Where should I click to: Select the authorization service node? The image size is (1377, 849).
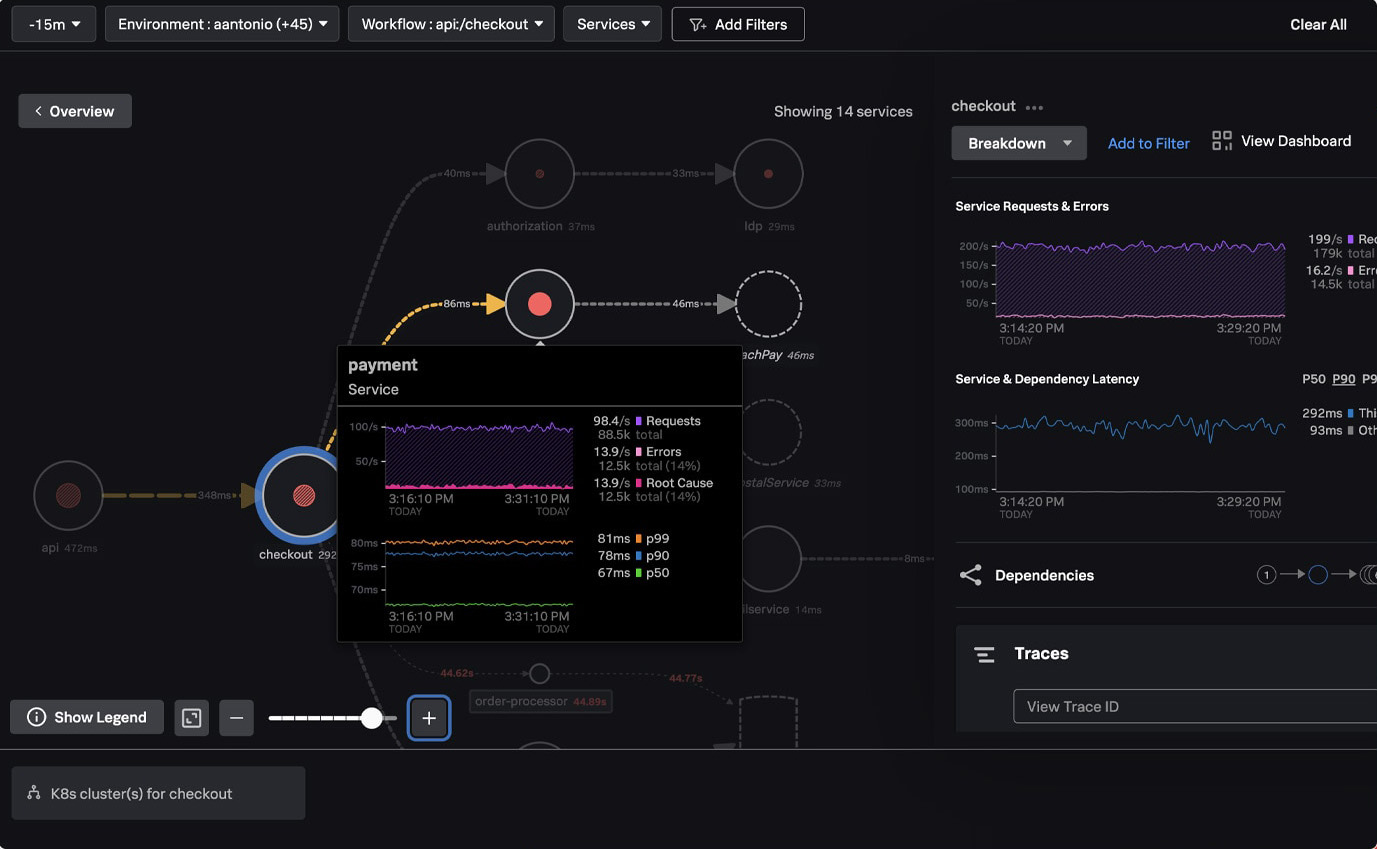[539, 174]
